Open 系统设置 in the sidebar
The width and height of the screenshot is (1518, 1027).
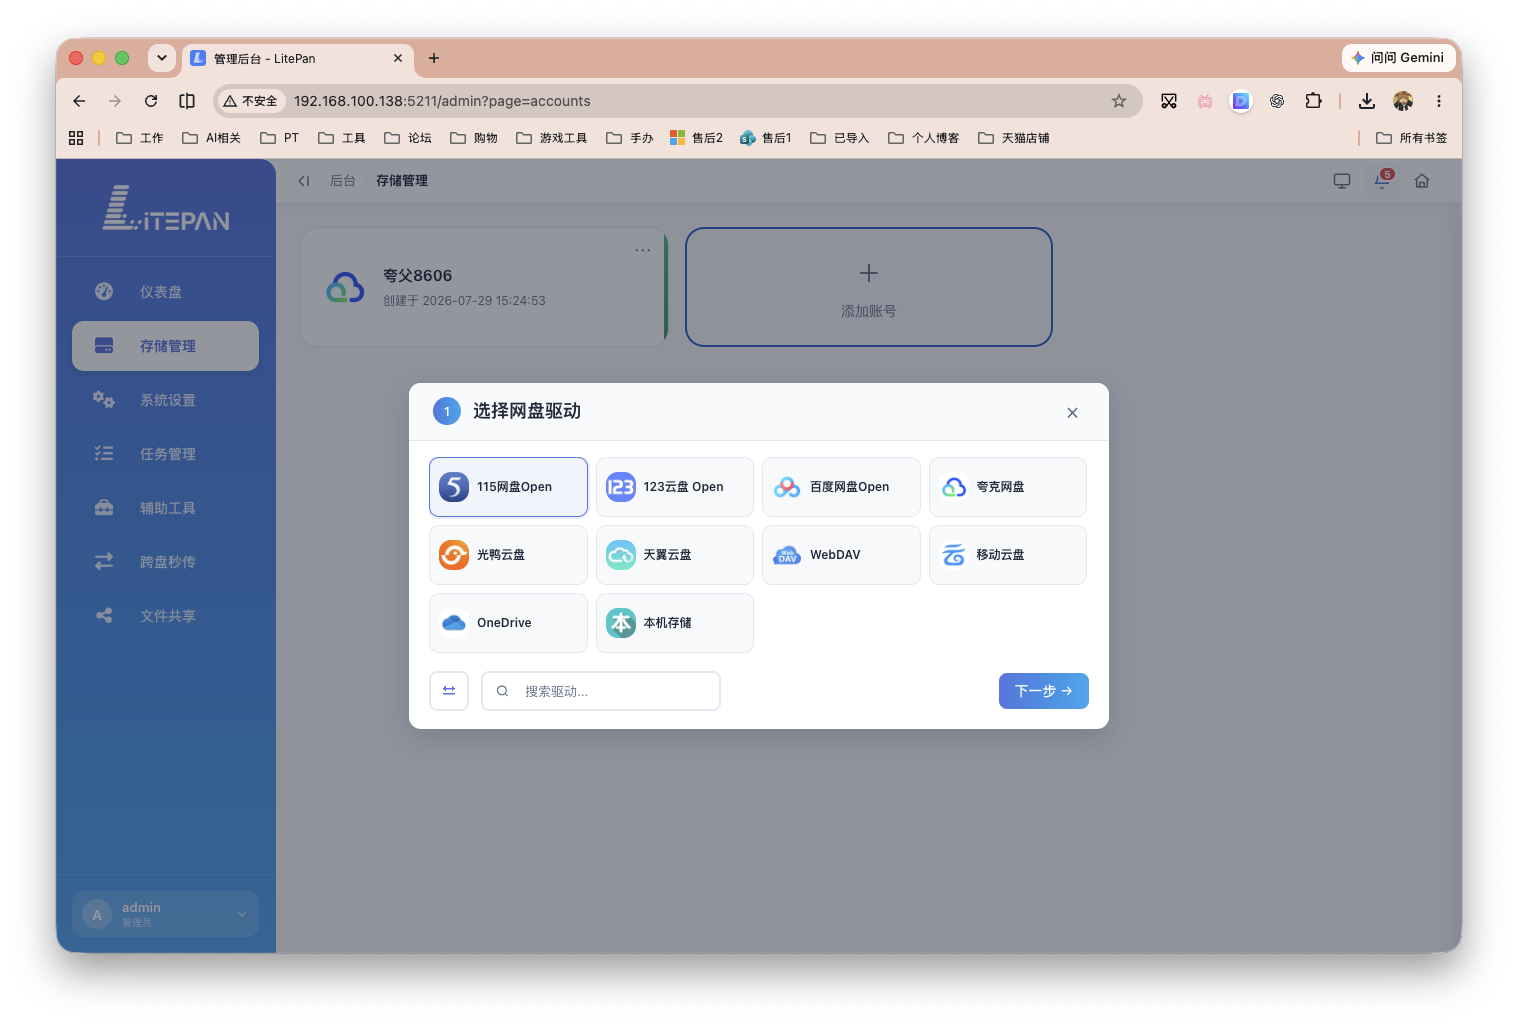pos(166,400)
